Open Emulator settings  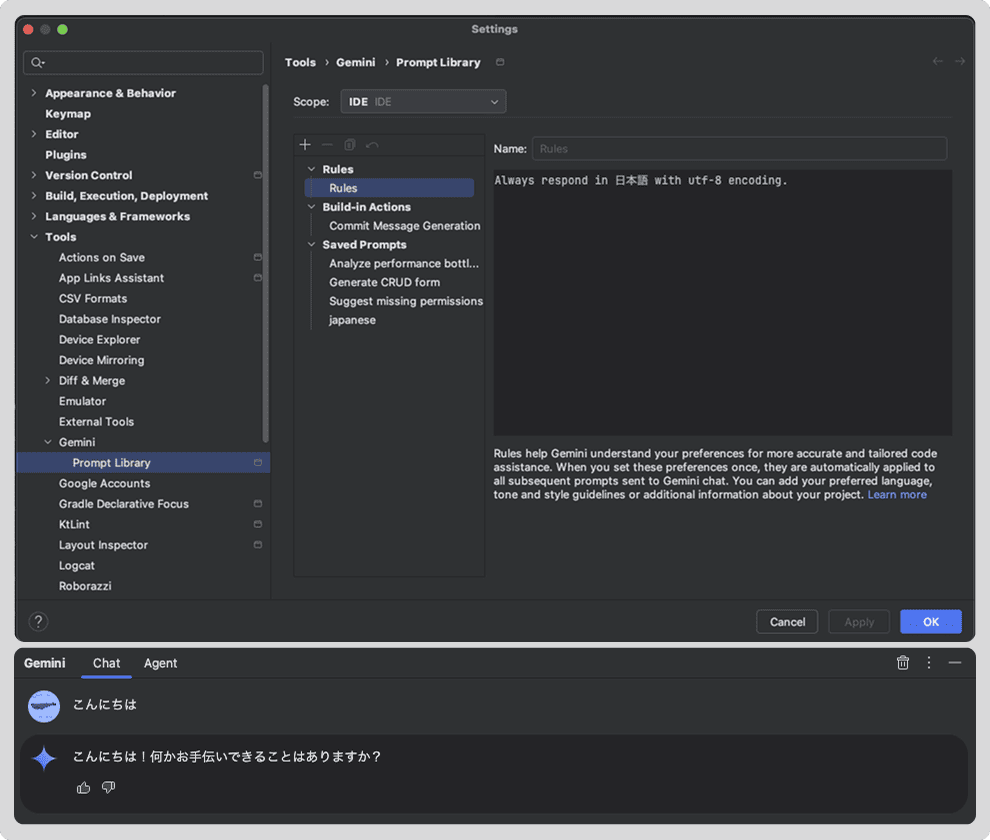pos(82,401)
